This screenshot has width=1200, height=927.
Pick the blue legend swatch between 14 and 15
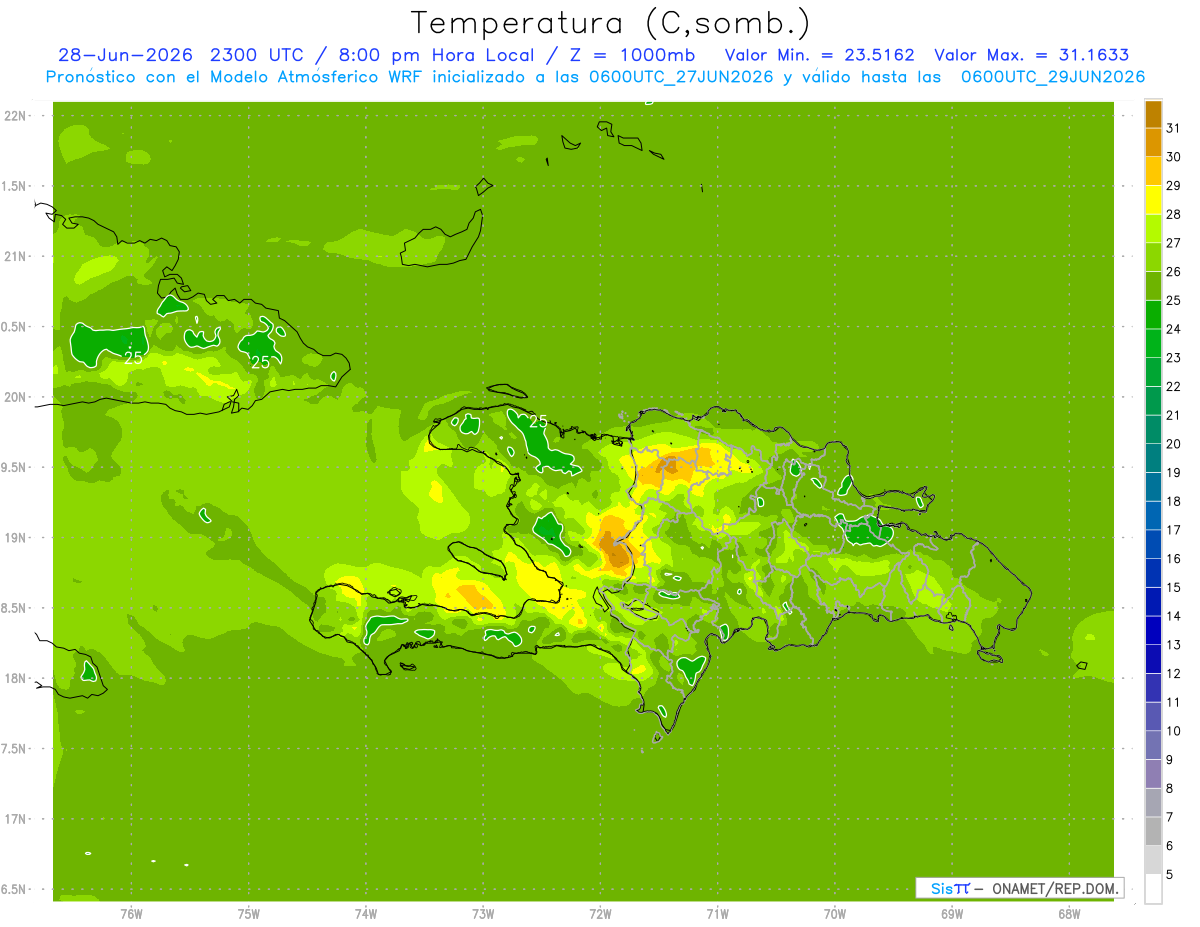1153,601
